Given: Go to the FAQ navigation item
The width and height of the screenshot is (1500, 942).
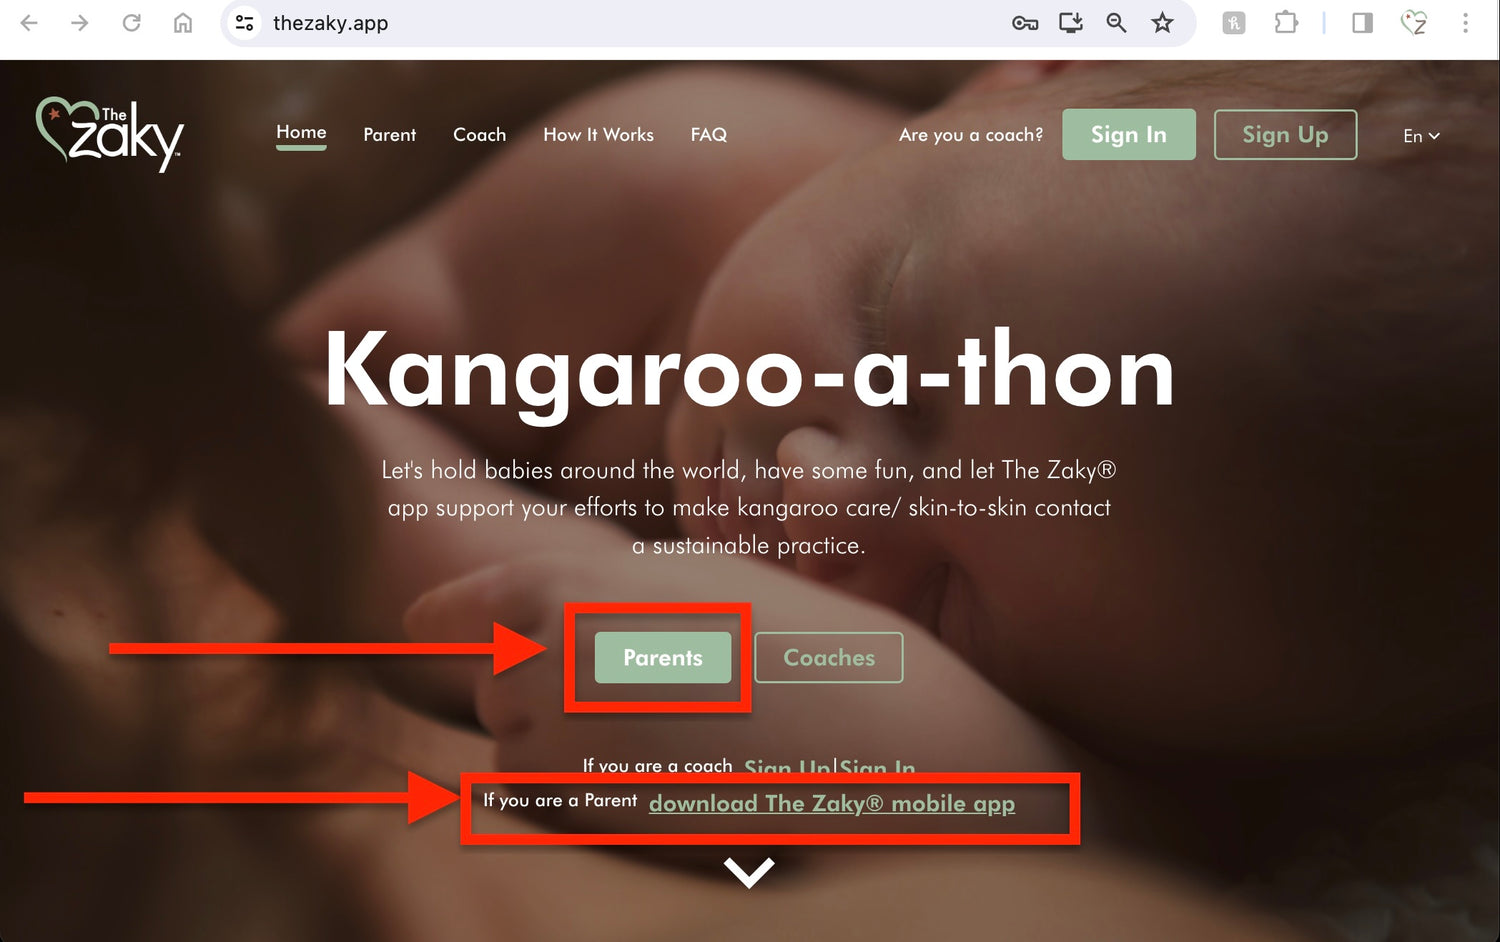Looking at the screenshot, I should point(709,134).
